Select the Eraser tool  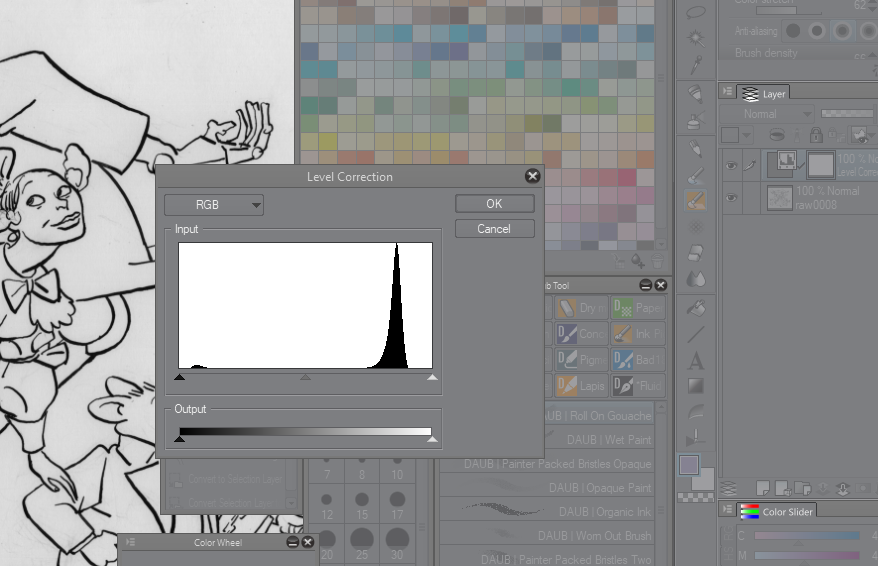point(696,253)
